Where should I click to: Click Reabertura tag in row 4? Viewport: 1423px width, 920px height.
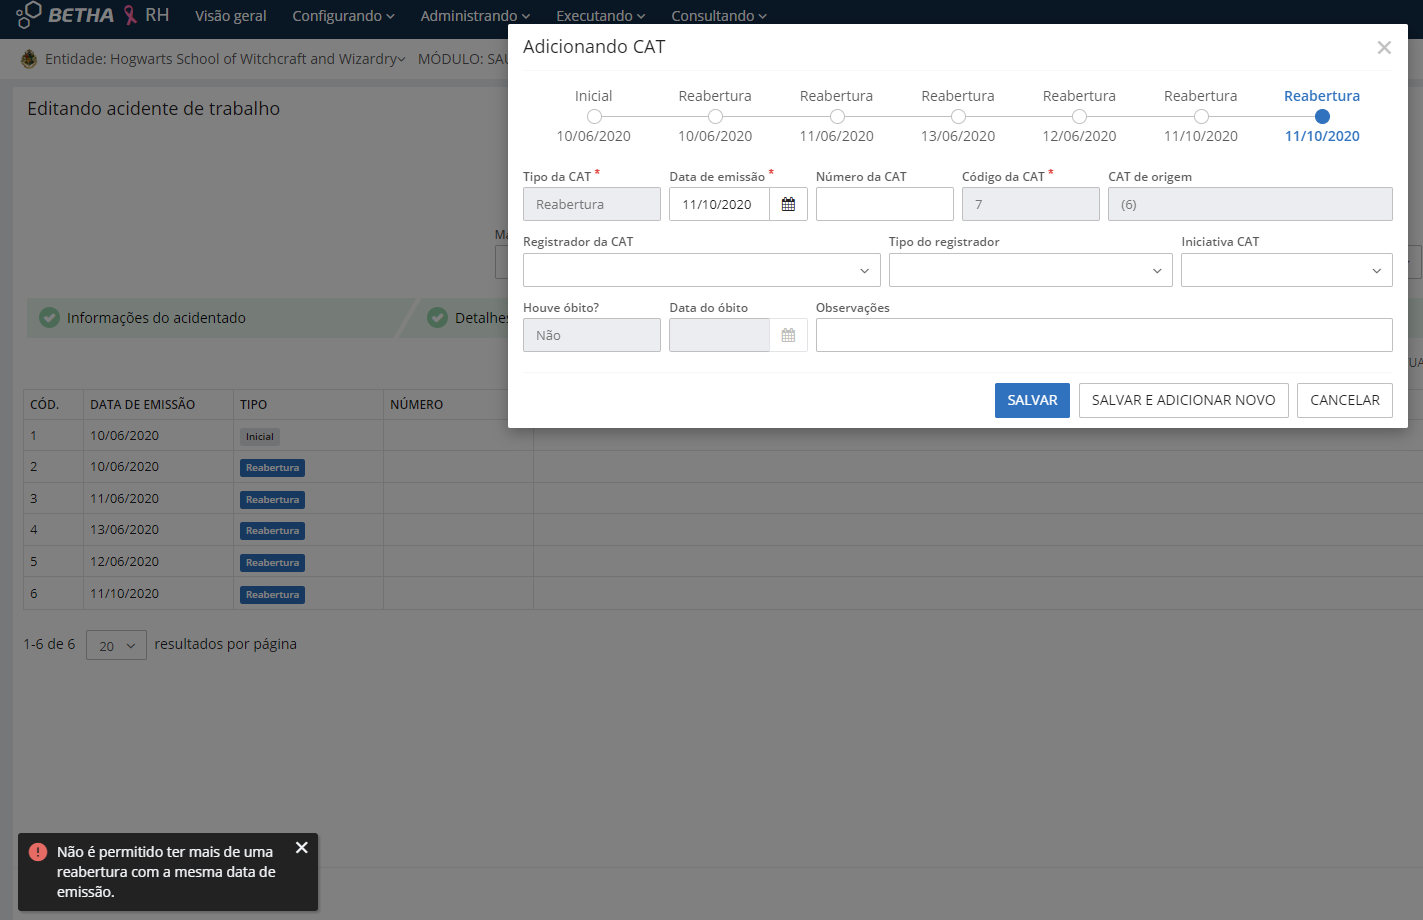click(272, 531)
